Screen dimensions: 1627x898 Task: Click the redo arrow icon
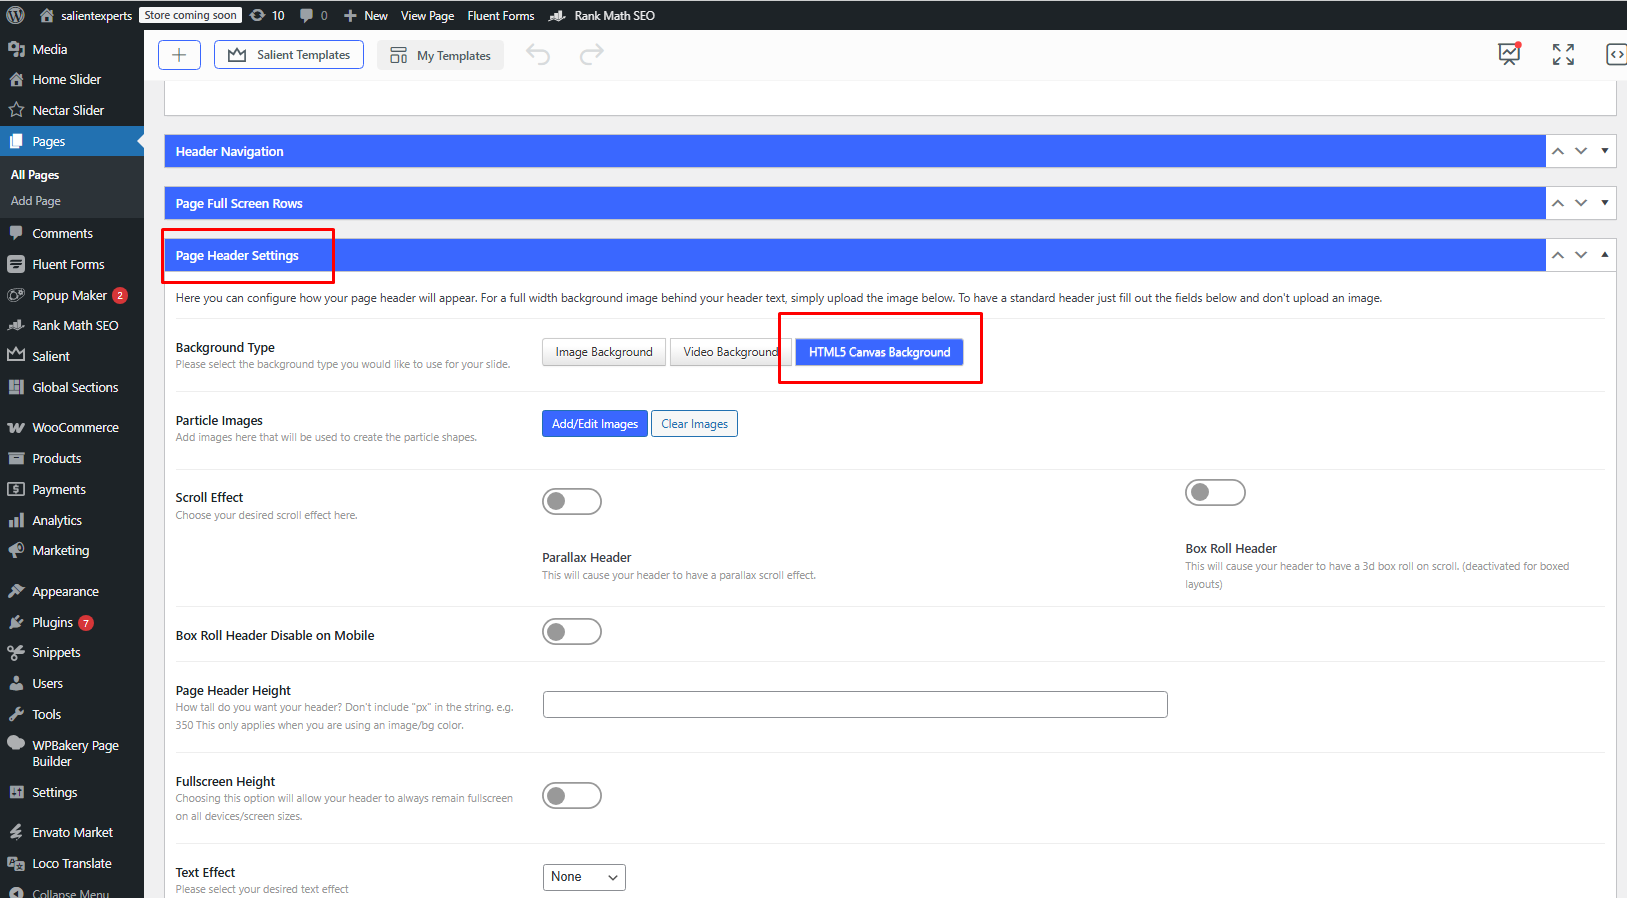pyautogui.click(x=592, y=55)
